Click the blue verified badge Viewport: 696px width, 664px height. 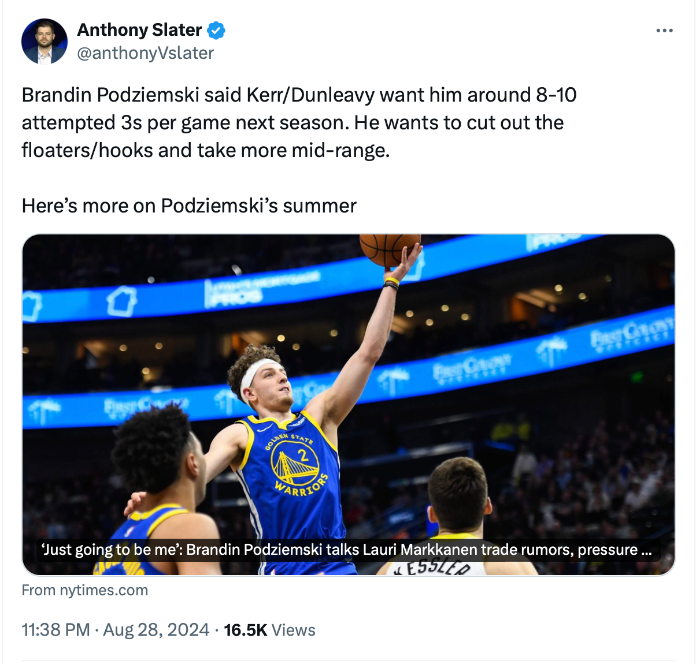(x=217, y=30)
